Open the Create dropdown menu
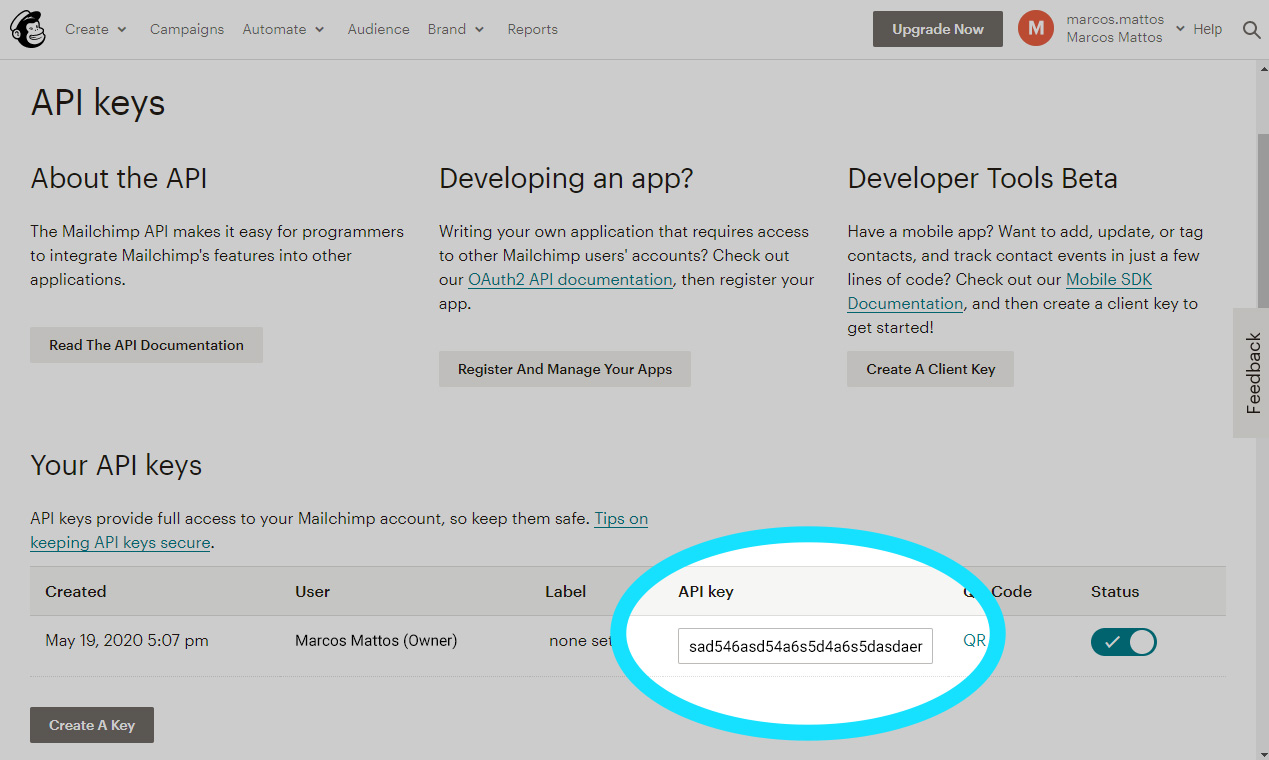This screenshot has width=1269, height=760. 96,29
